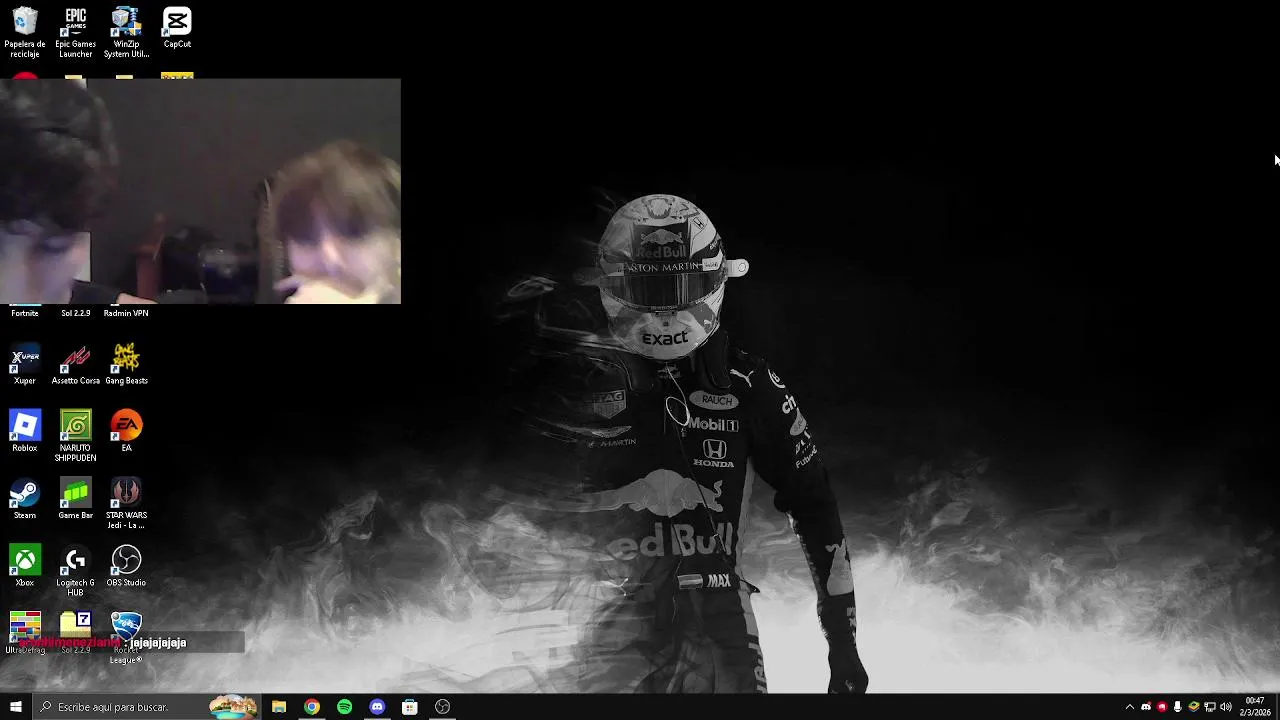The width and height of the screenshot is (1280, 720).
Task: Click Show desktop strip at taskbar end
Action: click(1278, 707)
